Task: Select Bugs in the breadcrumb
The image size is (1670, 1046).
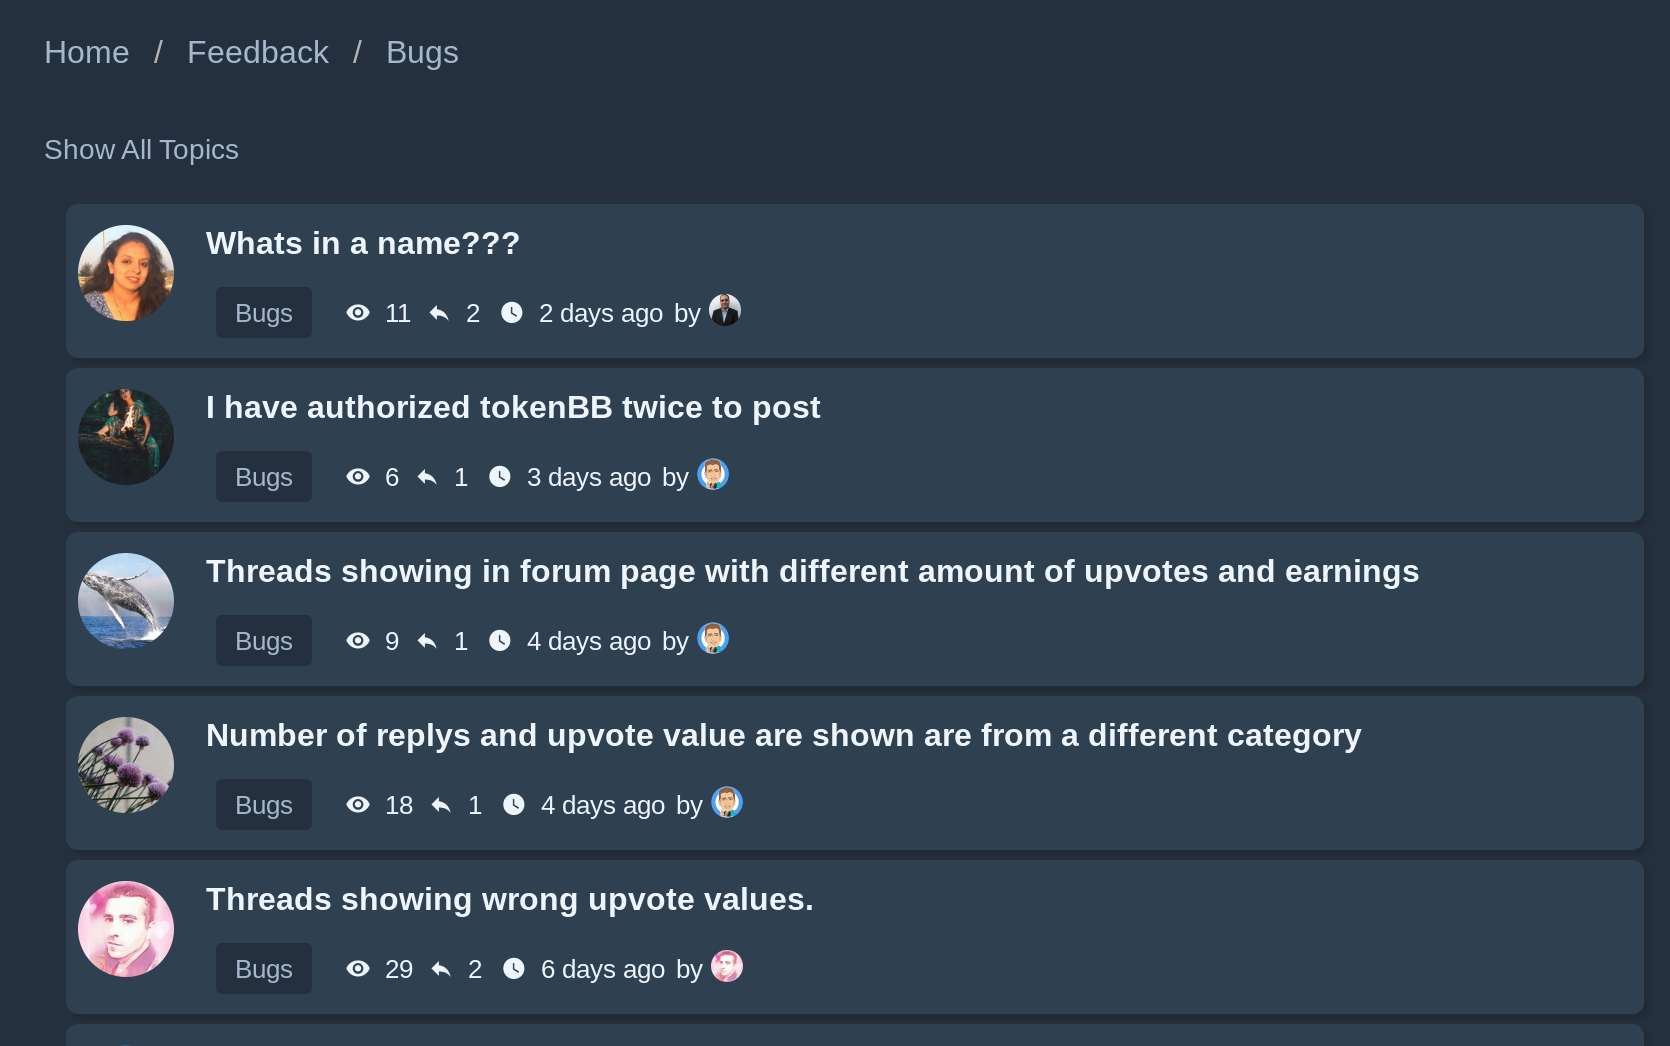Action: pos(422,52)
